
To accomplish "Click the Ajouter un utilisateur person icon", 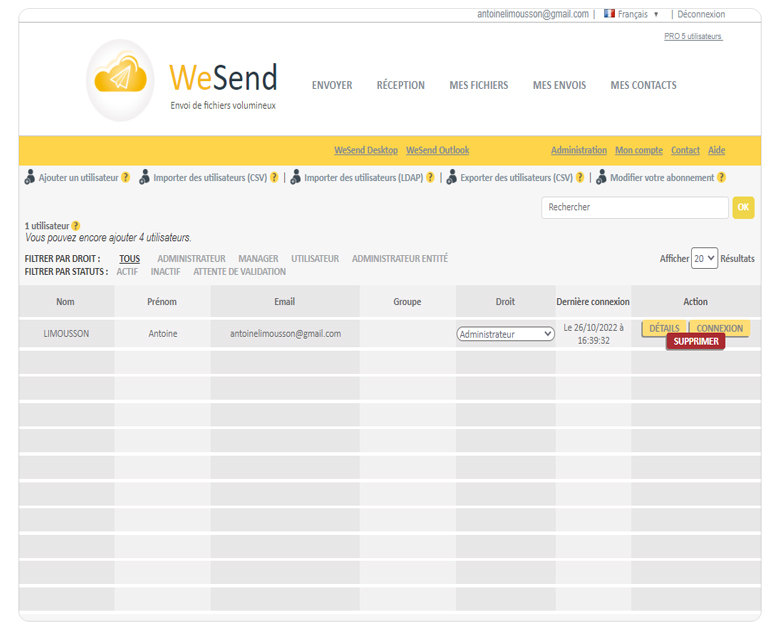I will coord(30,177).
